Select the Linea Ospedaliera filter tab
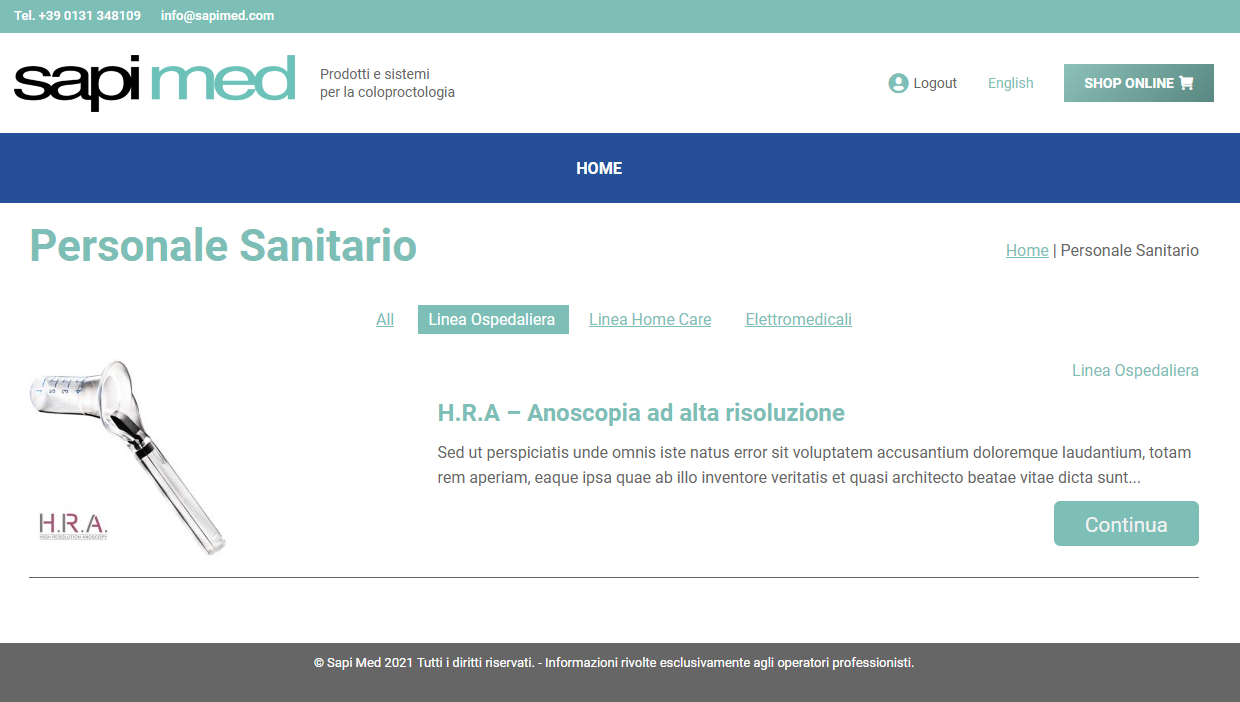 click(493, 320)
